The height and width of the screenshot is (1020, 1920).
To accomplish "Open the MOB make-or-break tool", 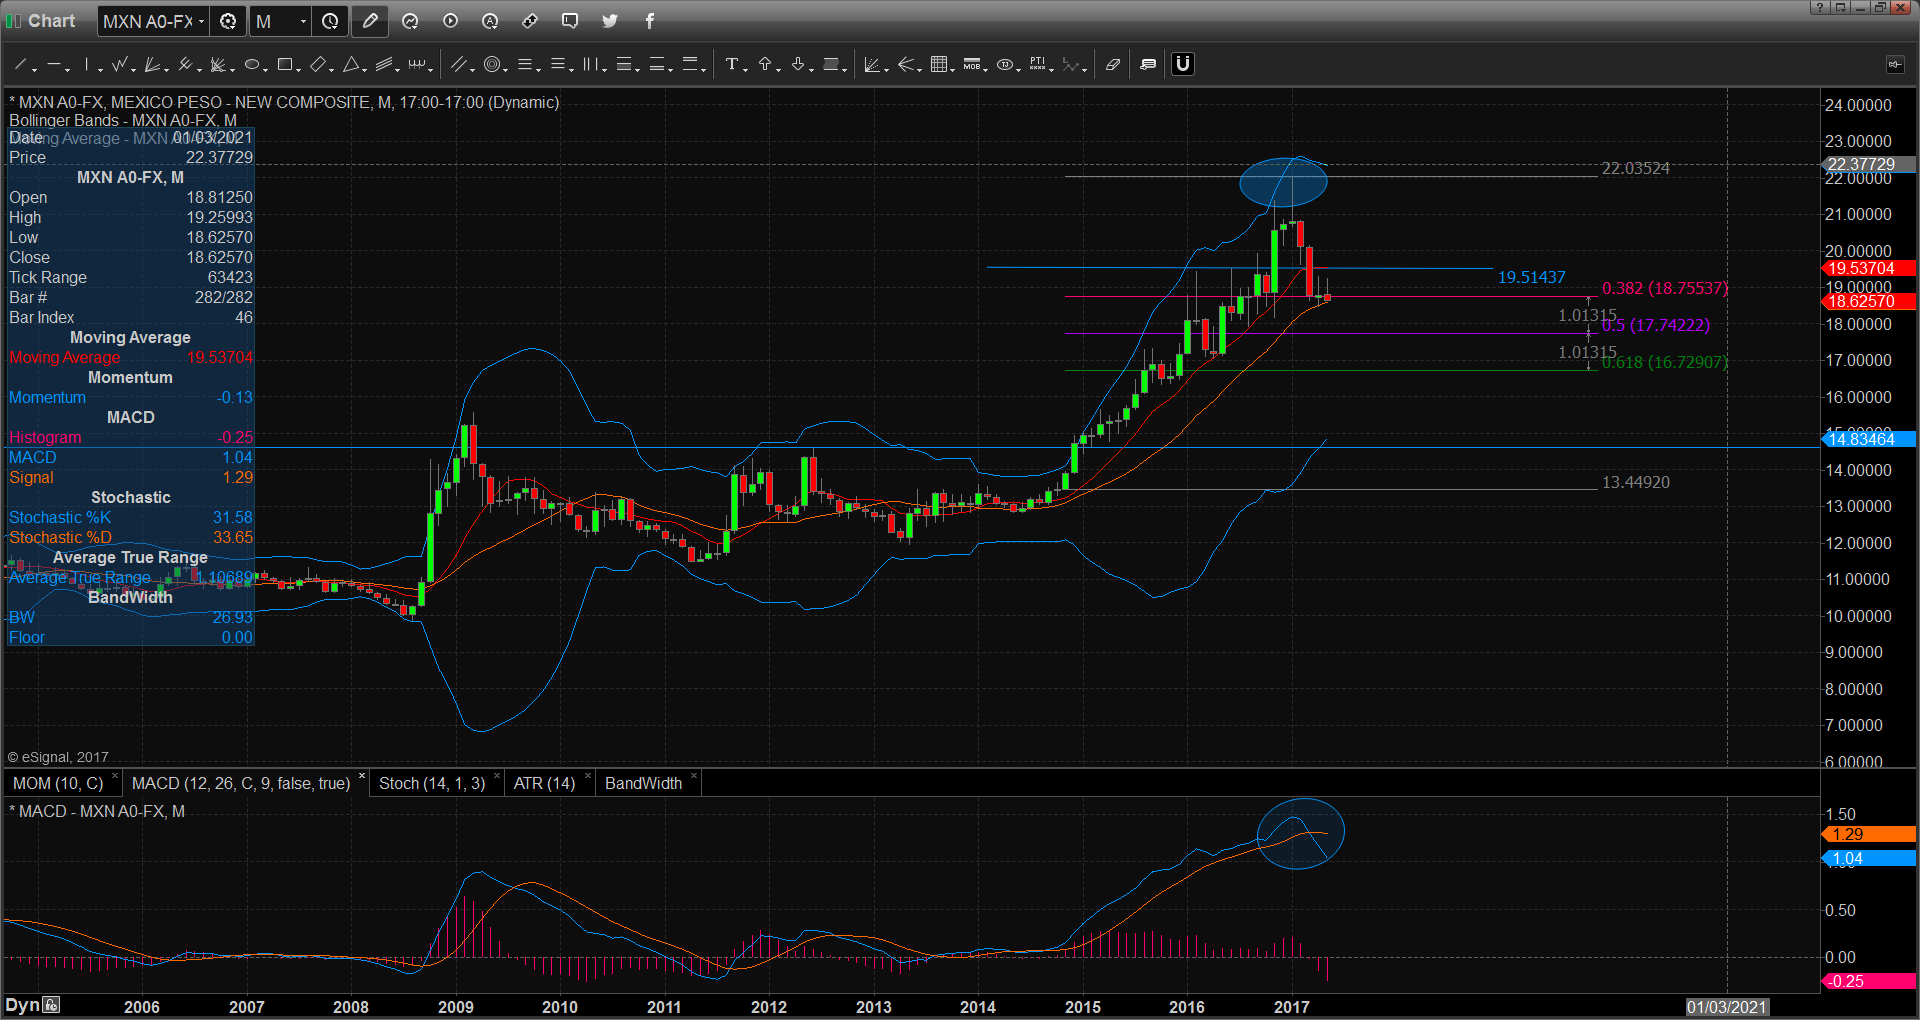I will pyautogui.click(x=971, y=64).
